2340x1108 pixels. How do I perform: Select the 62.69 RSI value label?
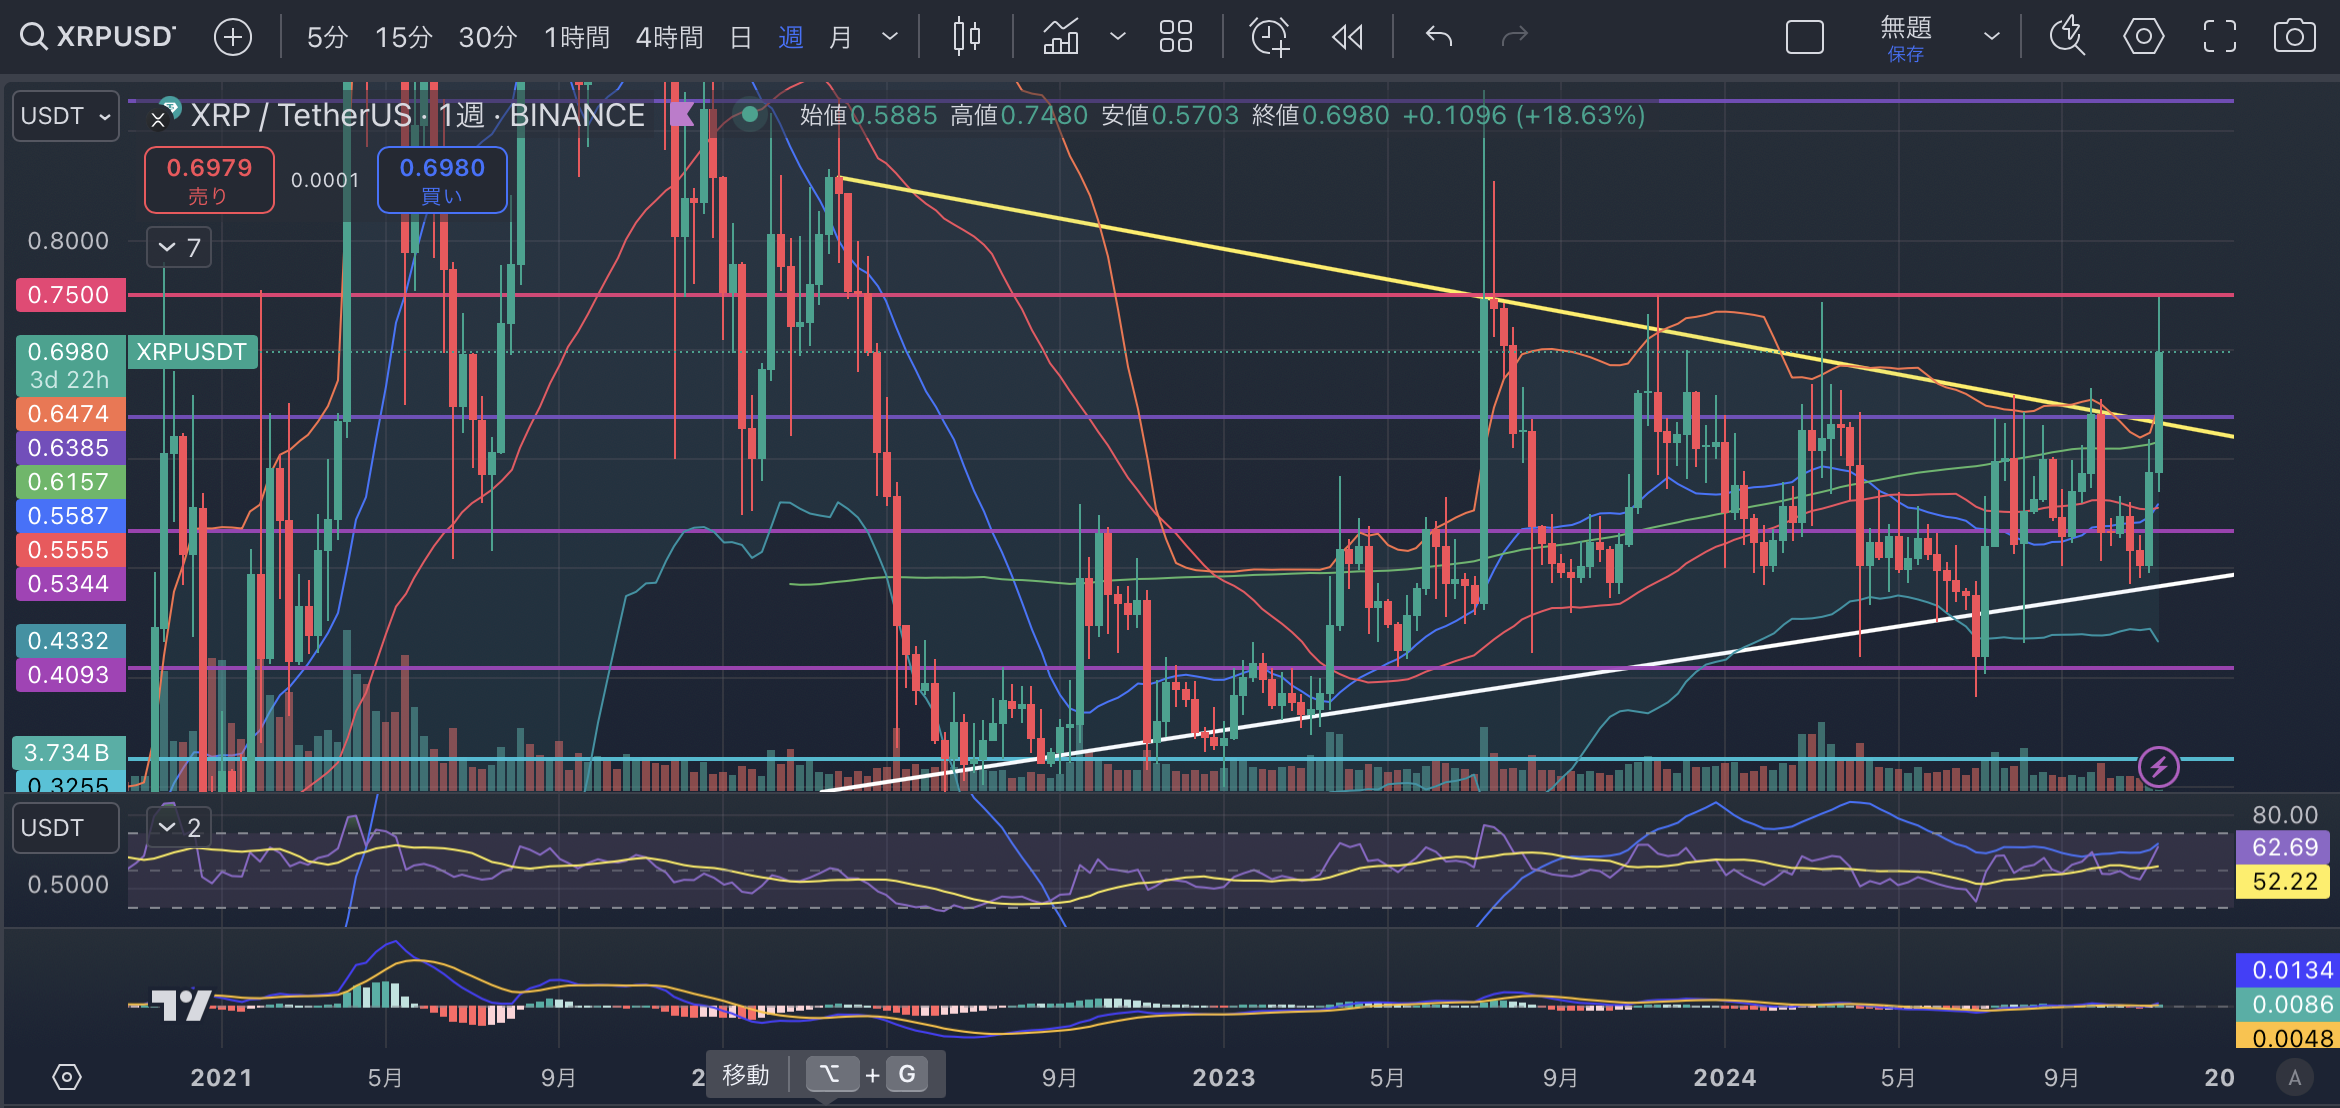point(2284,847)
